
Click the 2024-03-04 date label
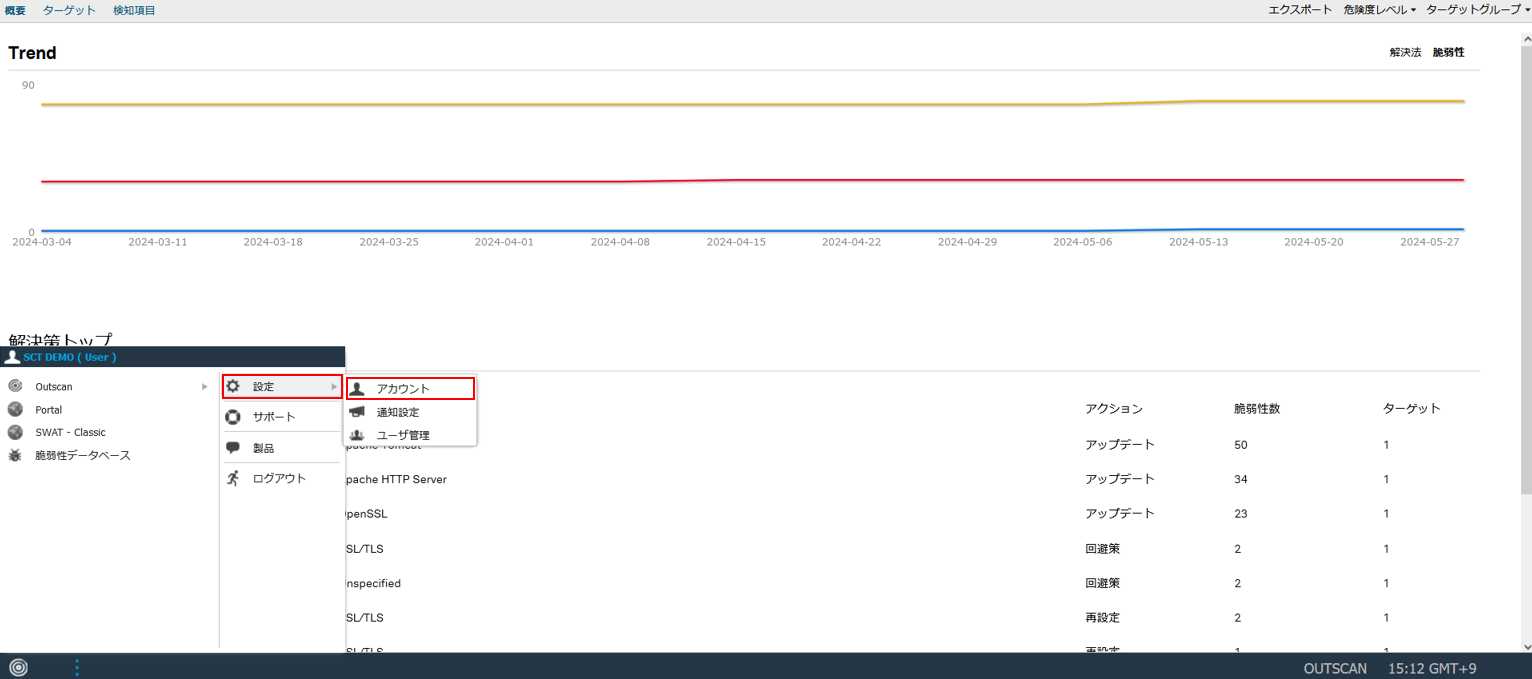click(42, 242)
